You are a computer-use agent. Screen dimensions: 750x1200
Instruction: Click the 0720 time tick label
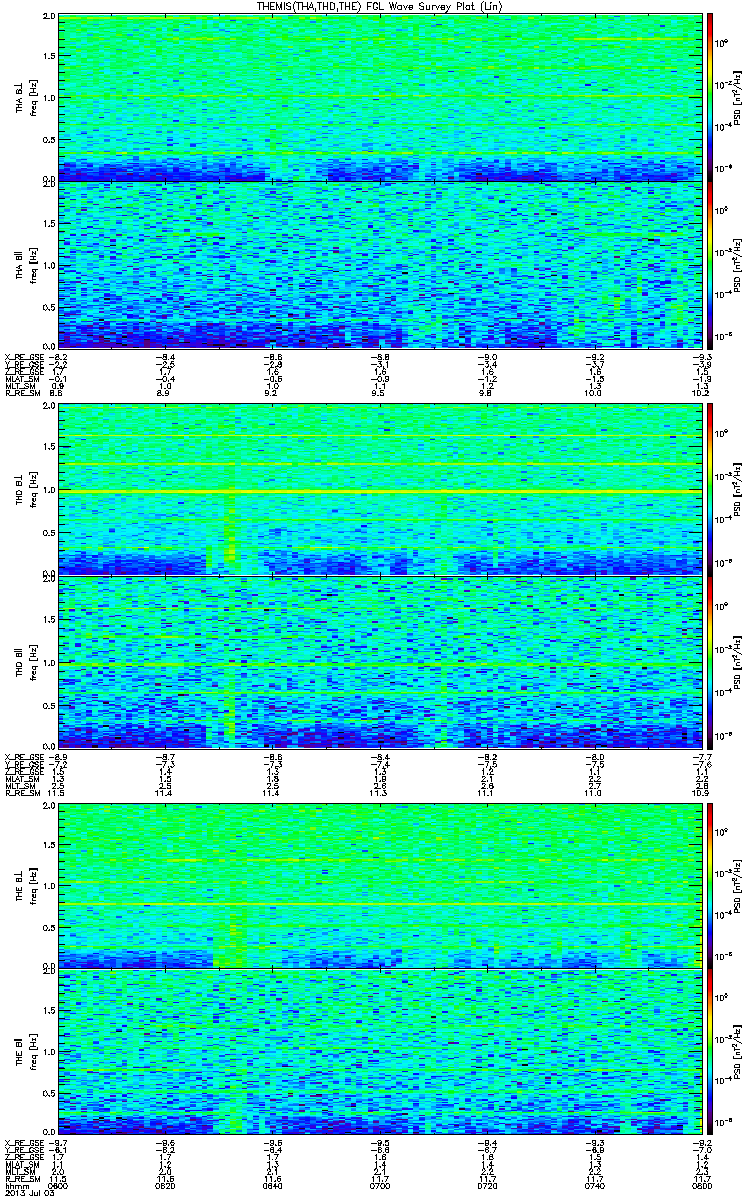488,1187
